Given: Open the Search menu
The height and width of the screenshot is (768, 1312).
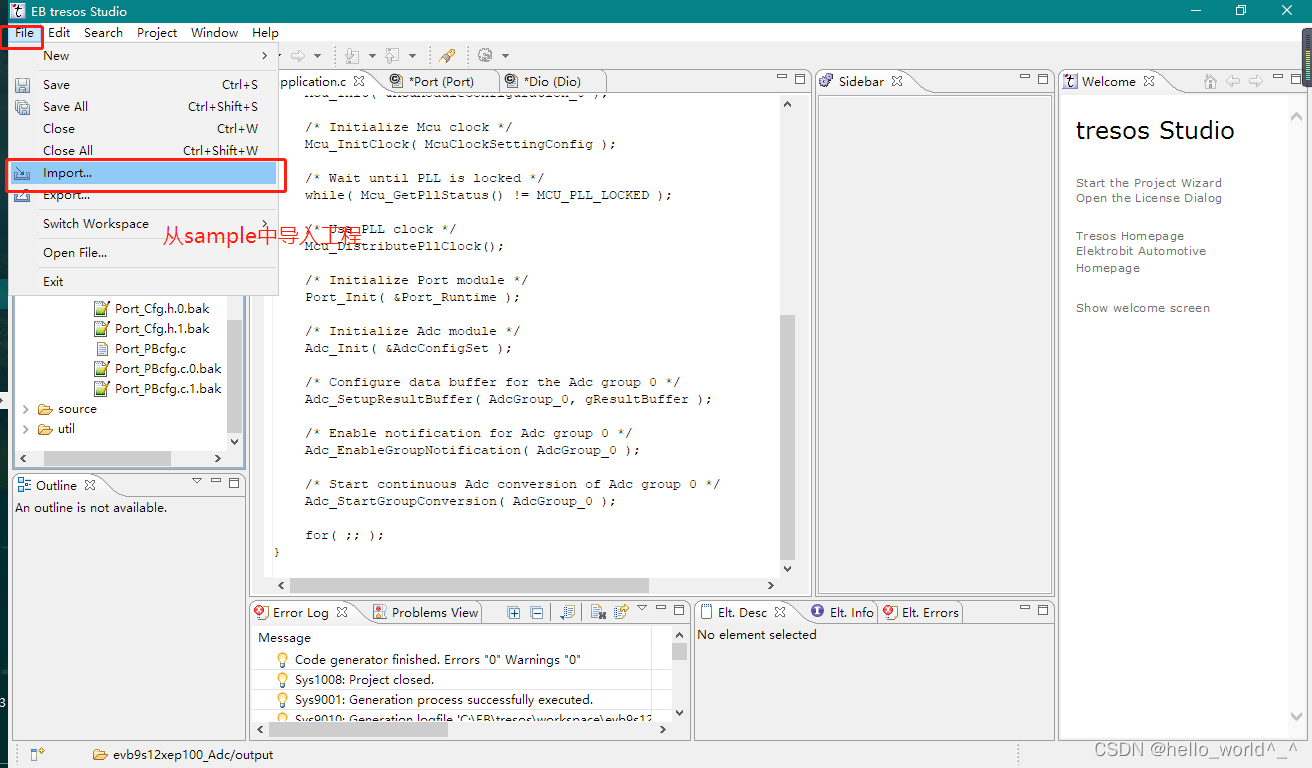Looking at the screenshot, I should coord(103,33).
